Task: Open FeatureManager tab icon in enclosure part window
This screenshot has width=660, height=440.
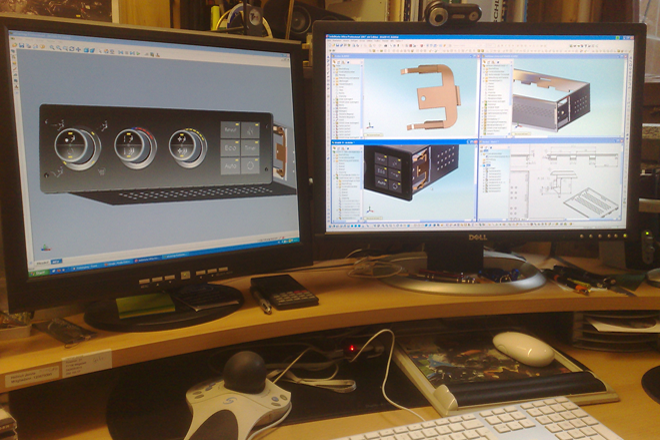Action: coord(484,62)
